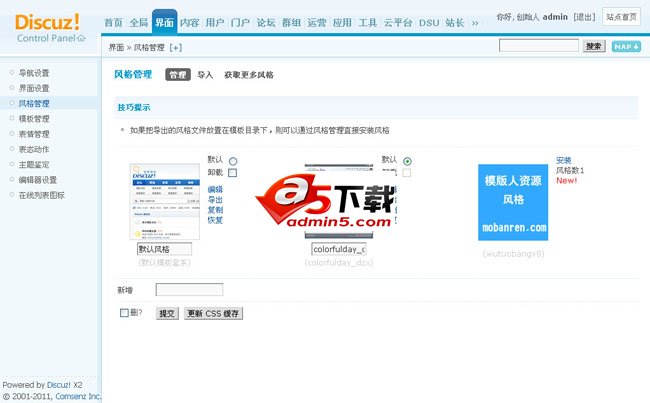Open 编辑器设置 in the sidebar
Screen dimensions: 650x403
[38, 180]
